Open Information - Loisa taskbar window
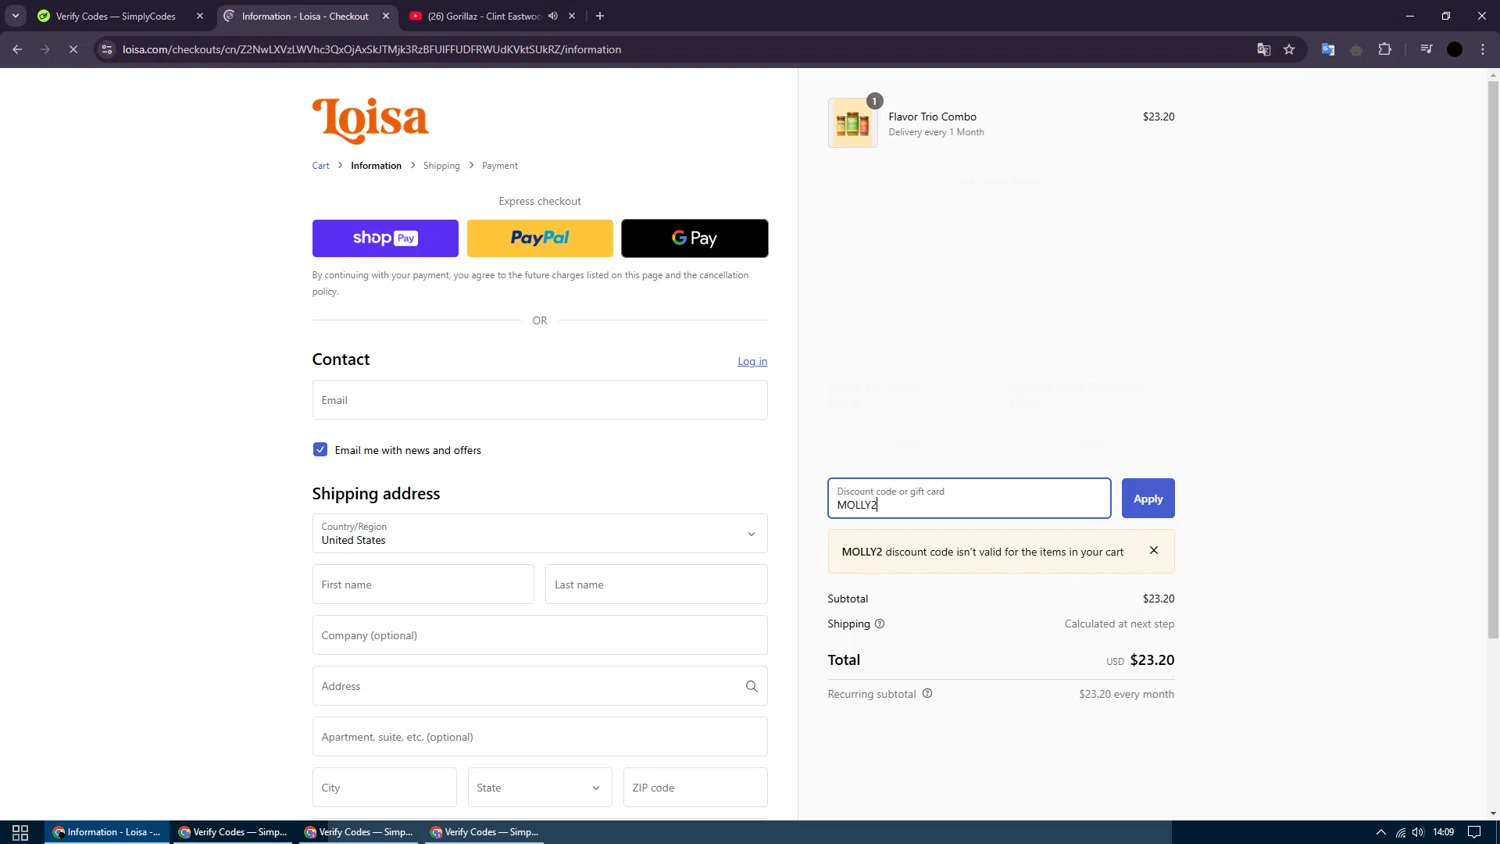The image size is (1500, 844). pos(107,832)
